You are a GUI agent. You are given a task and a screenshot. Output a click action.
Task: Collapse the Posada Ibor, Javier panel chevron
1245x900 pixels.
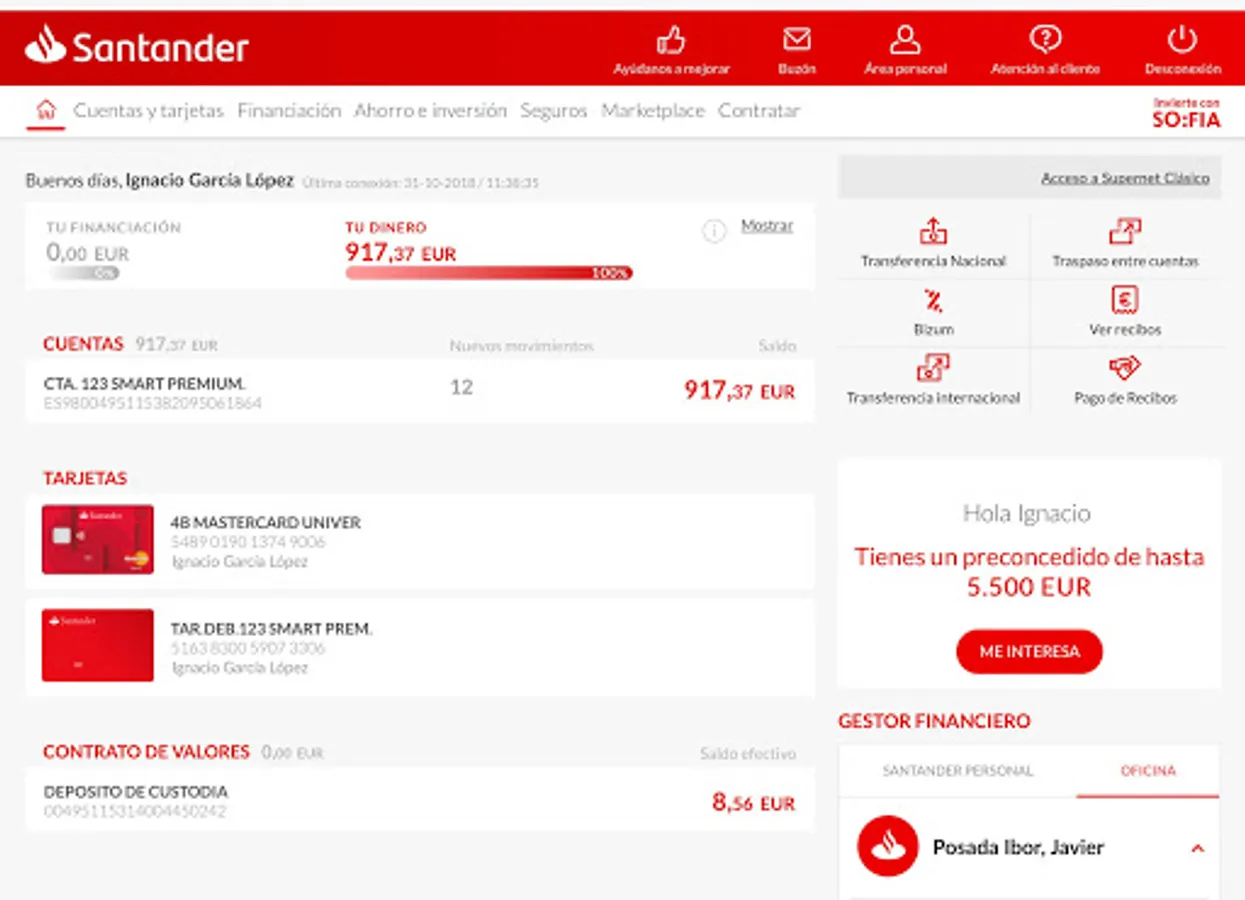[x=1197, y=848]
